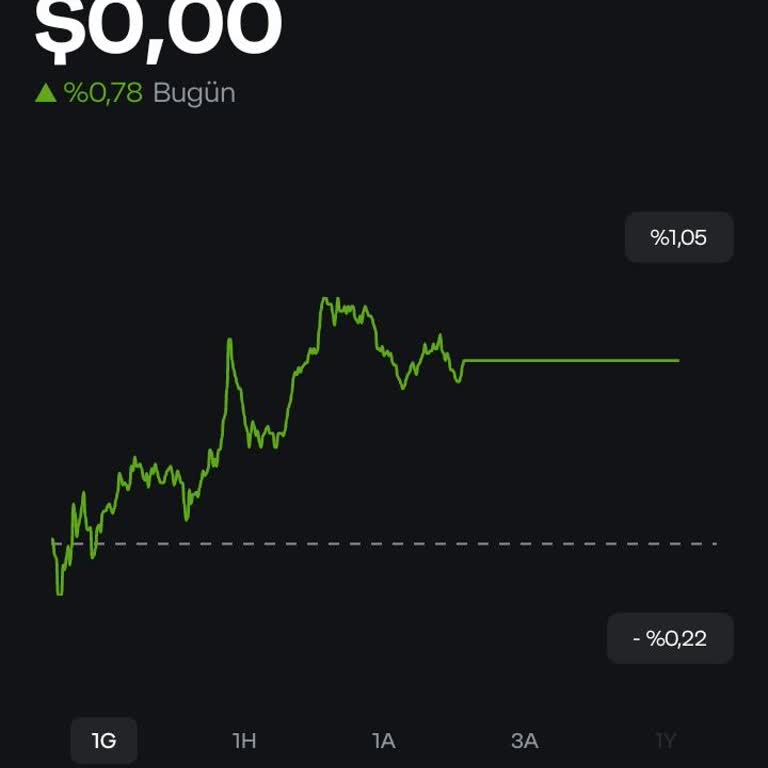Select the 1G time range tab
Viewport: 768px width, 768px height.
104,741
